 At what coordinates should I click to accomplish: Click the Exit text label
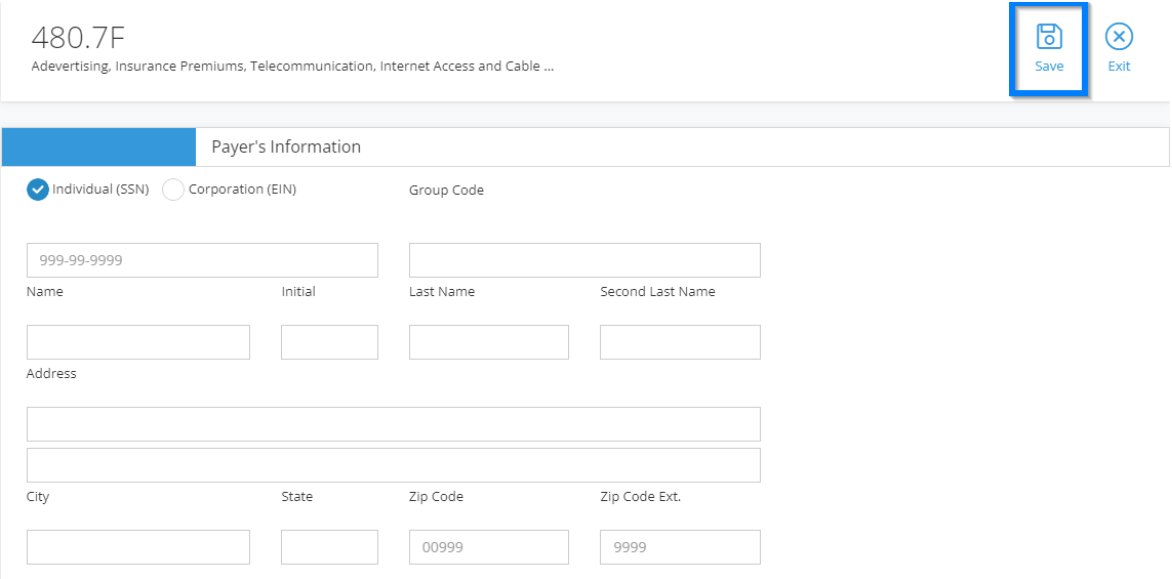click(1119, 66)
